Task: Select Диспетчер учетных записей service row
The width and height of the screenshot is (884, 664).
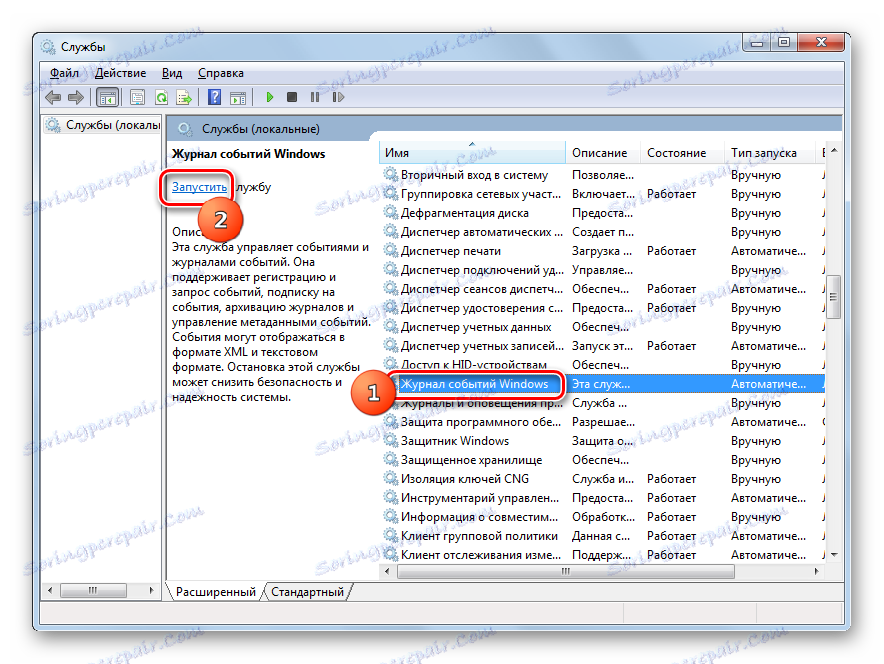Action: tap(603, 346)
